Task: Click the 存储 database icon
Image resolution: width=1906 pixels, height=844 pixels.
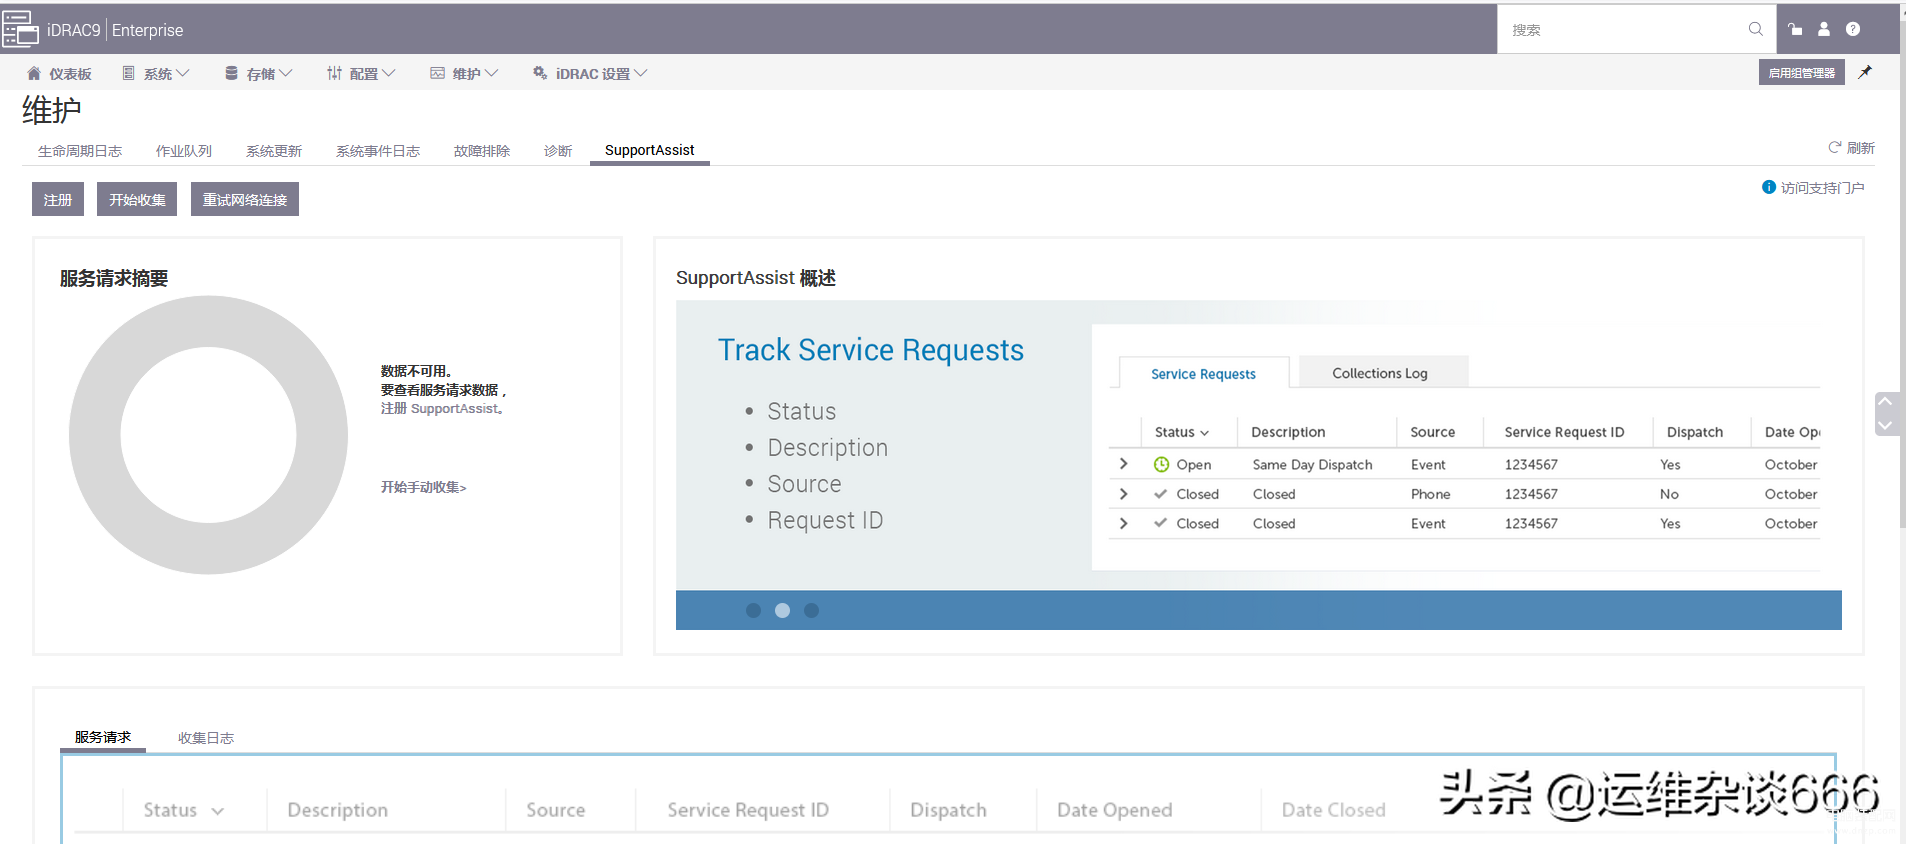Action: pyautogui.click(x=231, y=73)
